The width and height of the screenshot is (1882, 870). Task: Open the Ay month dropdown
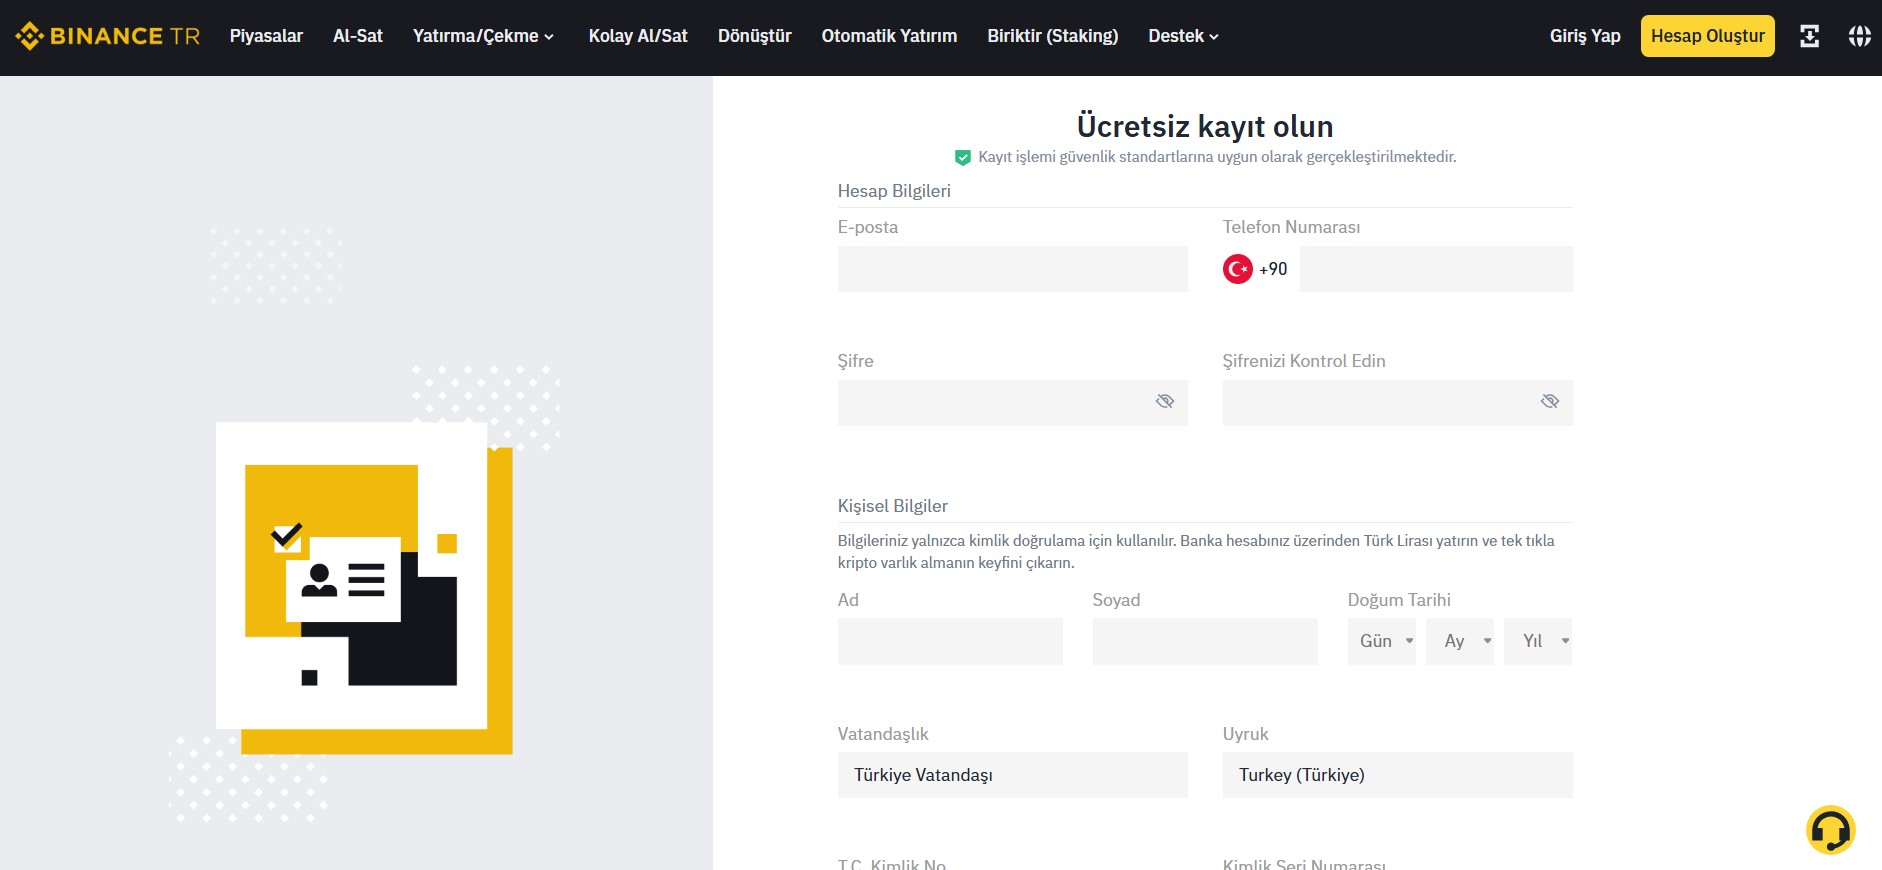(x=1460, y=641)
